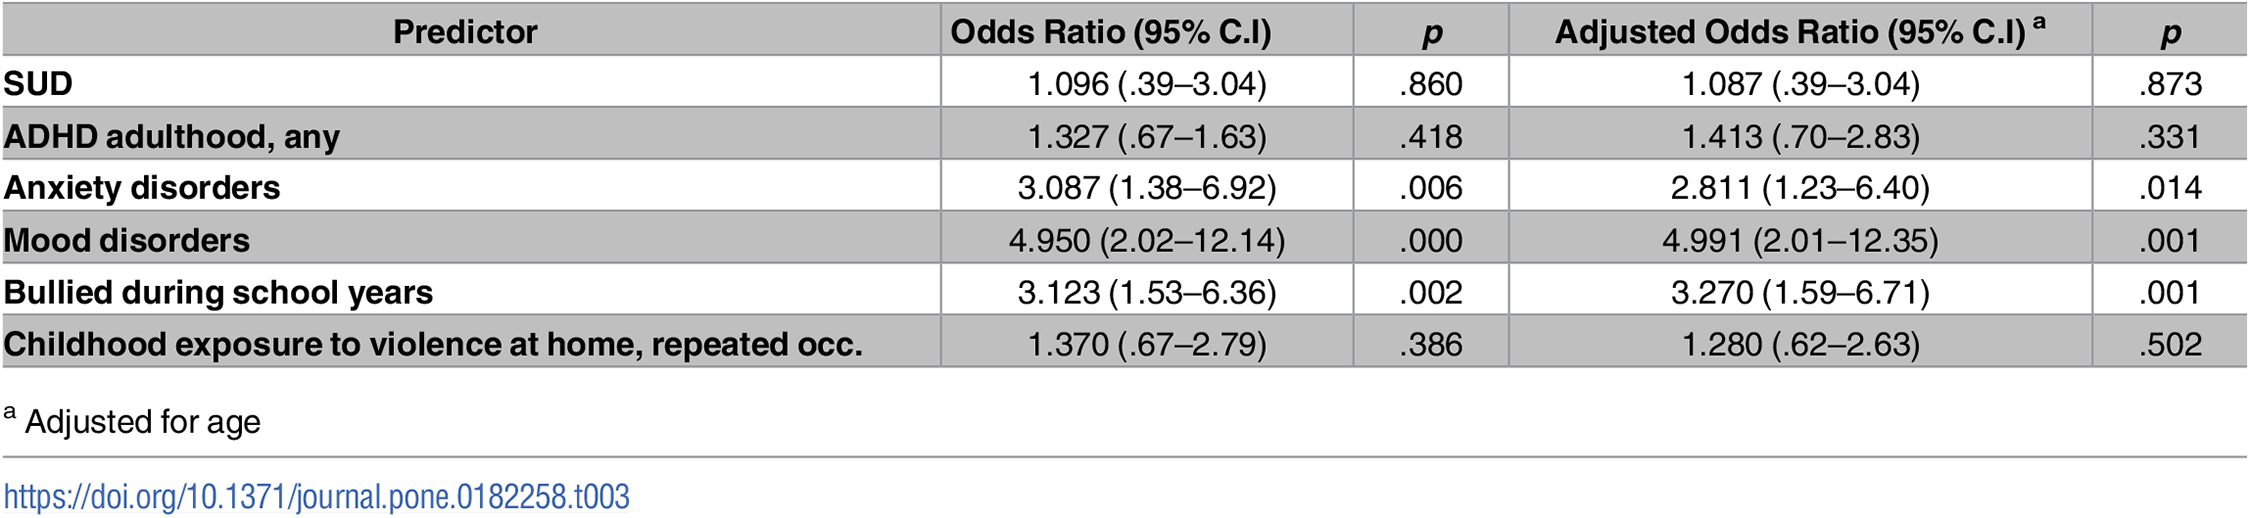This screenshot has width=2250, height=518.
Task: Open the doi.org journal.pone.0182258.t003 link
Action: click(317, 497)
